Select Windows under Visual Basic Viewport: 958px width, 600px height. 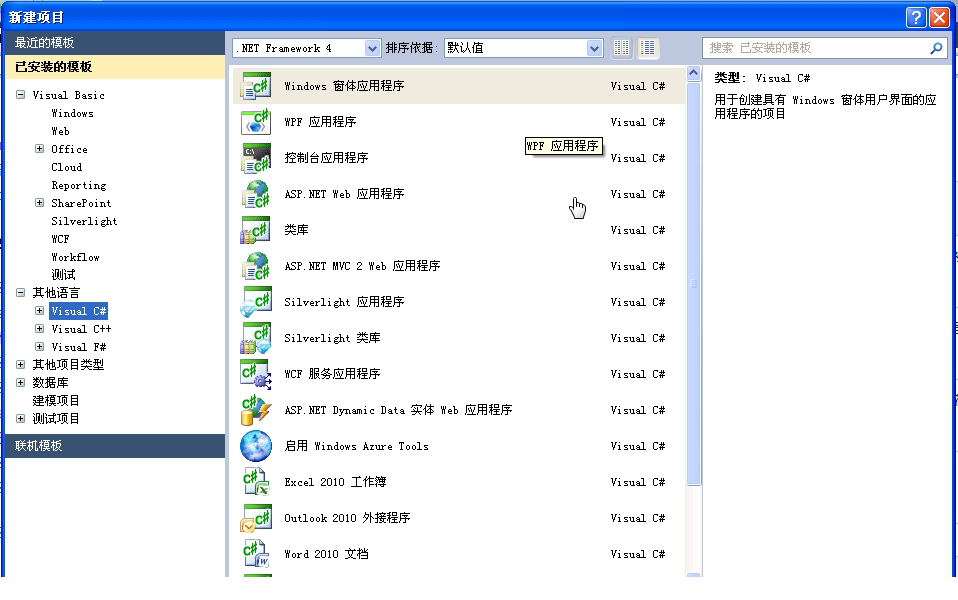72,113
